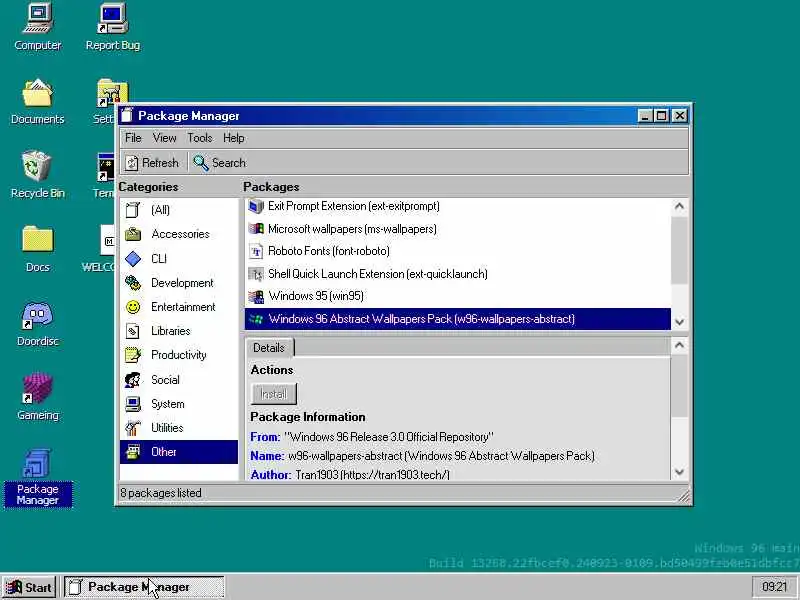Select the Development category

179,283
